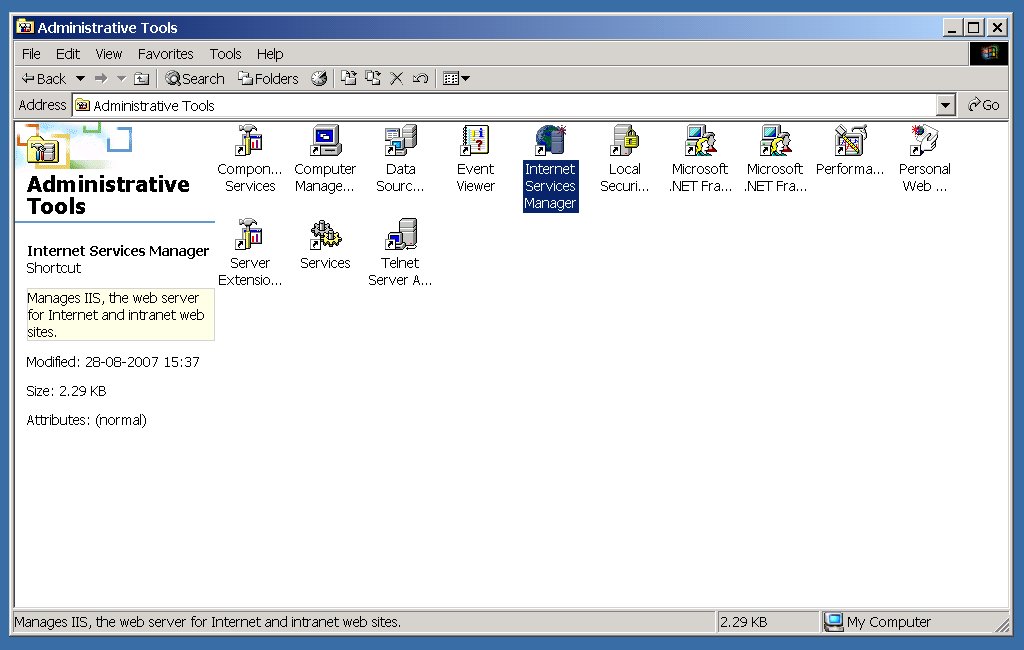Screen dimensions: 1024x650
Task: Click the Copy To toolbar icon
Action: pos(373,79)
